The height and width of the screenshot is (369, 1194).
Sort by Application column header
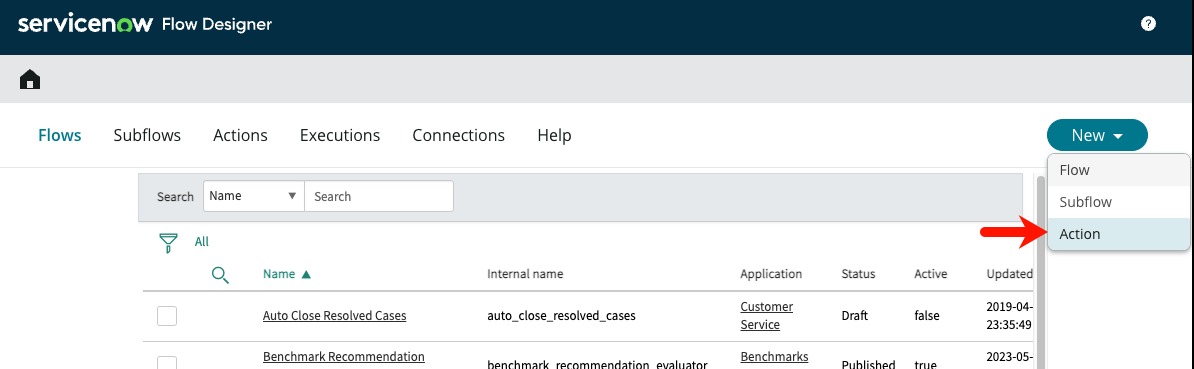[771, 274]
